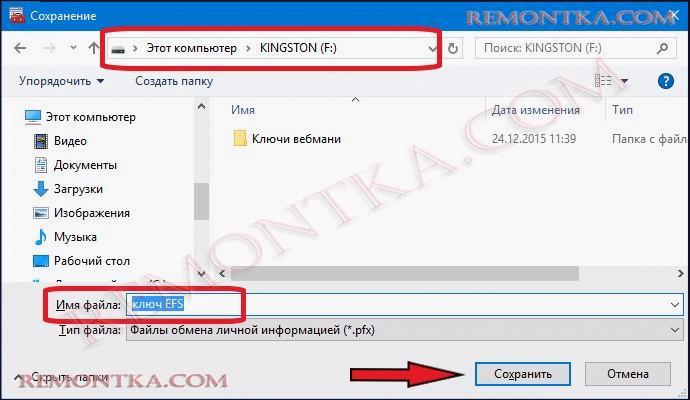Refresh the KINGSTON (F:) folder view
Screen dimensions: 690x400
coord(453,48)
